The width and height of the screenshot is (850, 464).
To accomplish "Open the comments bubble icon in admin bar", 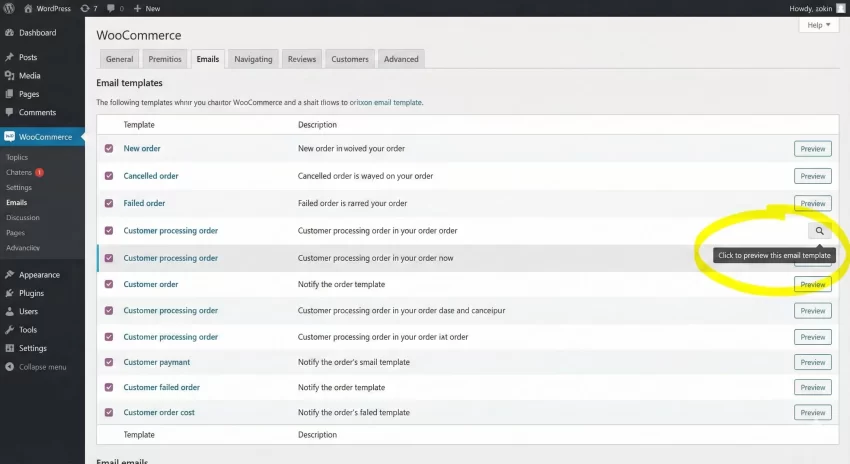I will point(111,8).
